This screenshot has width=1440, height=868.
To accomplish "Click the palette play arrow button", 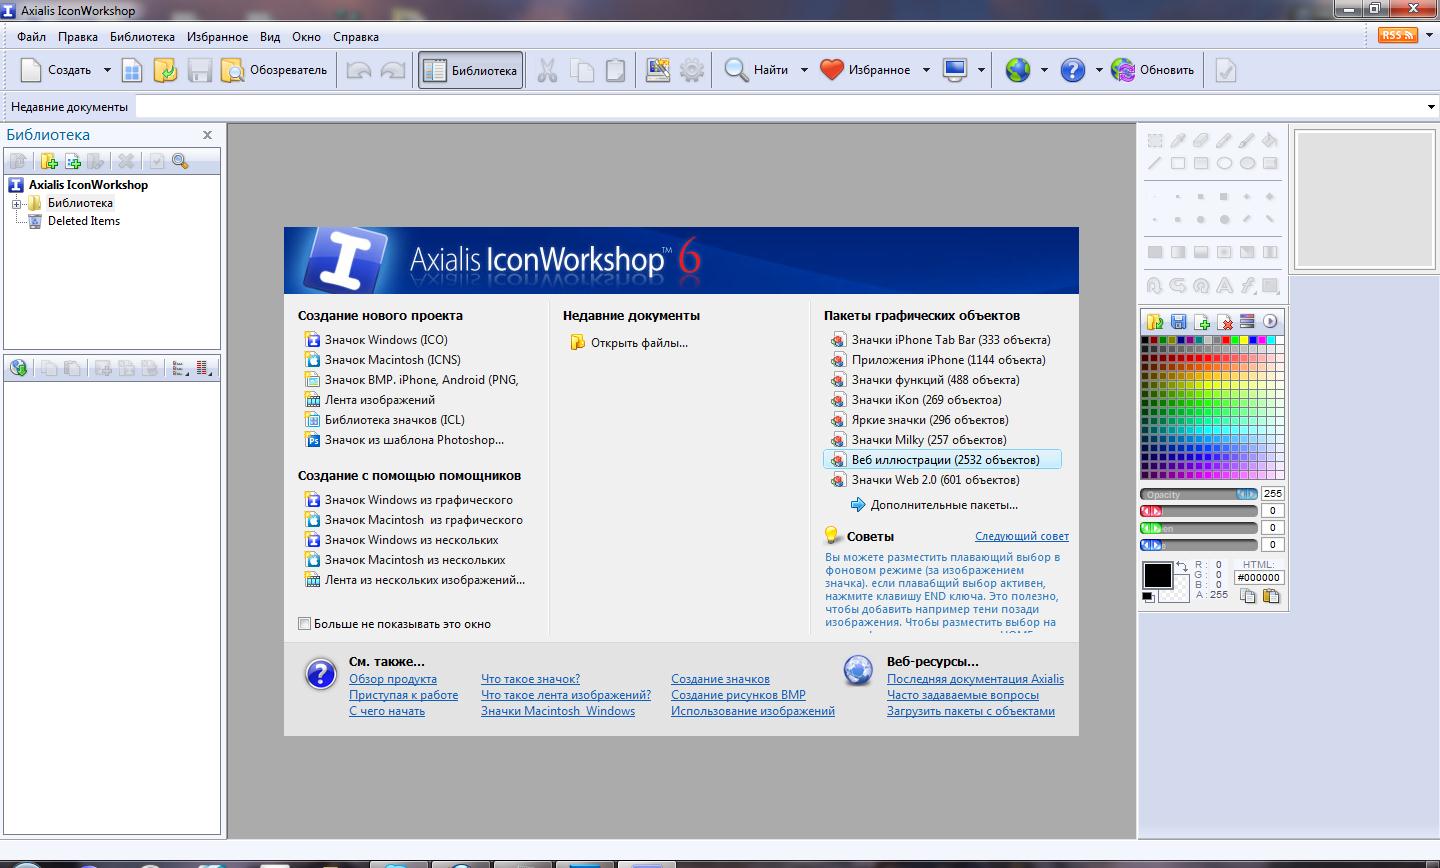I will tap(1270, 322).
